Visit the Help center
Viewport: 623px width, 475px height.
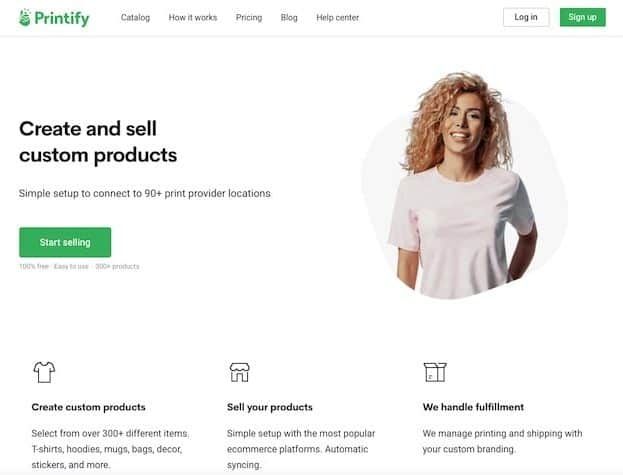pos(338,17)
